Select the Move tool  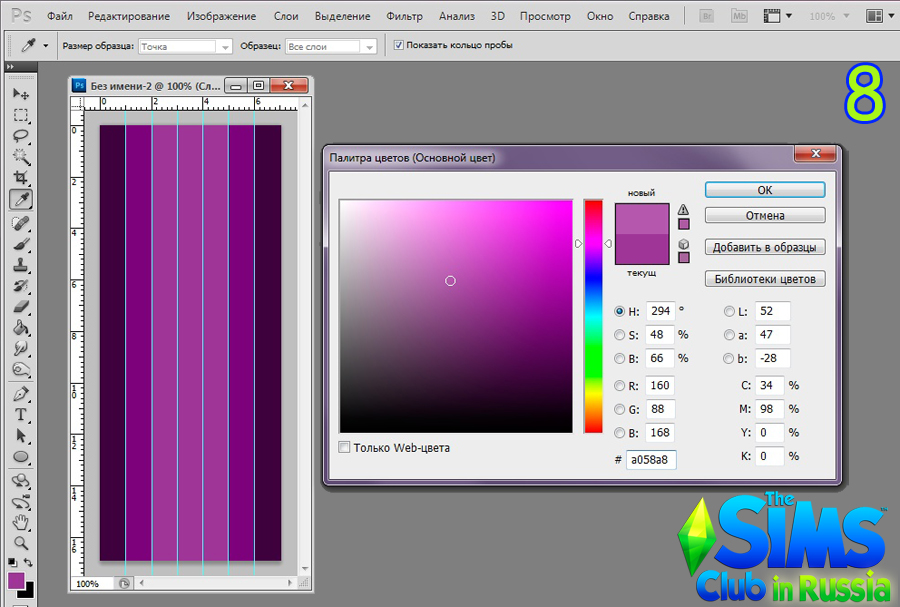[21, 94]
